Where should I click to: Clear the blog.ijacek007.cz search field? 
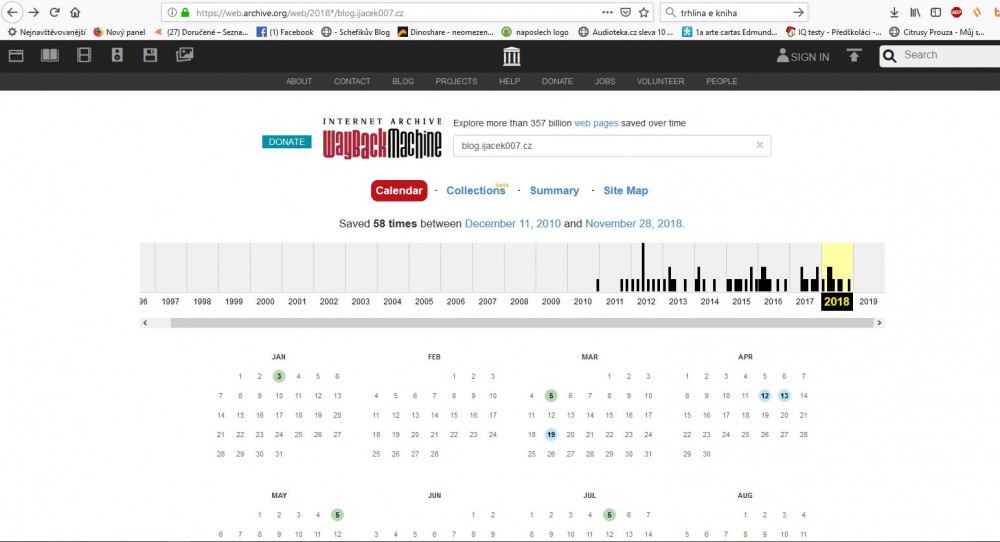[x=759, y=145]
